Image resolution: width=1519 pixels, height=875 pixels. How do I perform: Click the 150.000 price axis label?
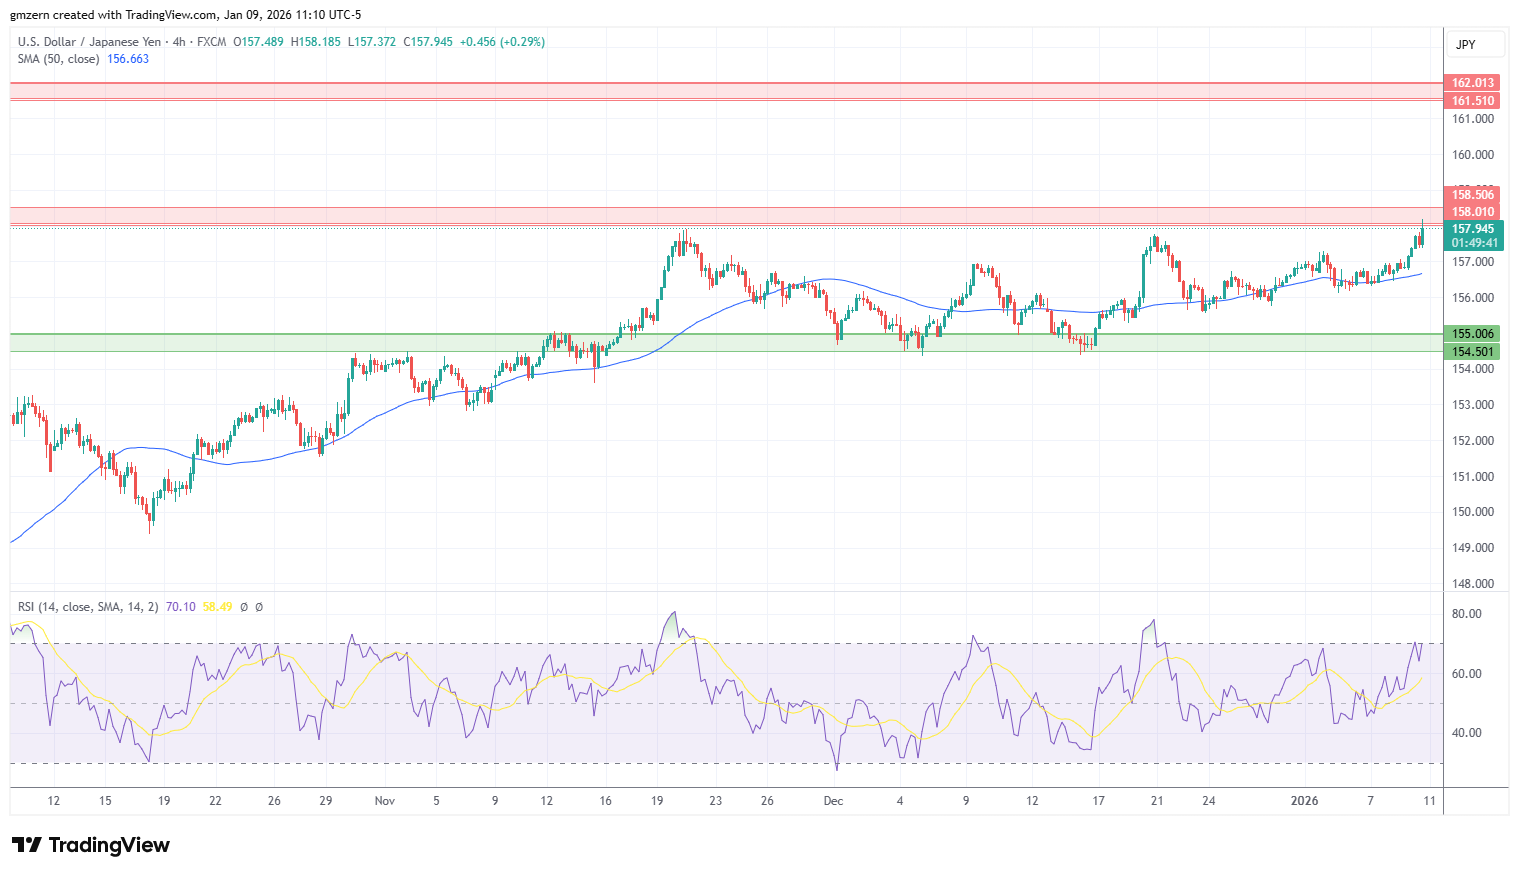[x=1473, y=512]
